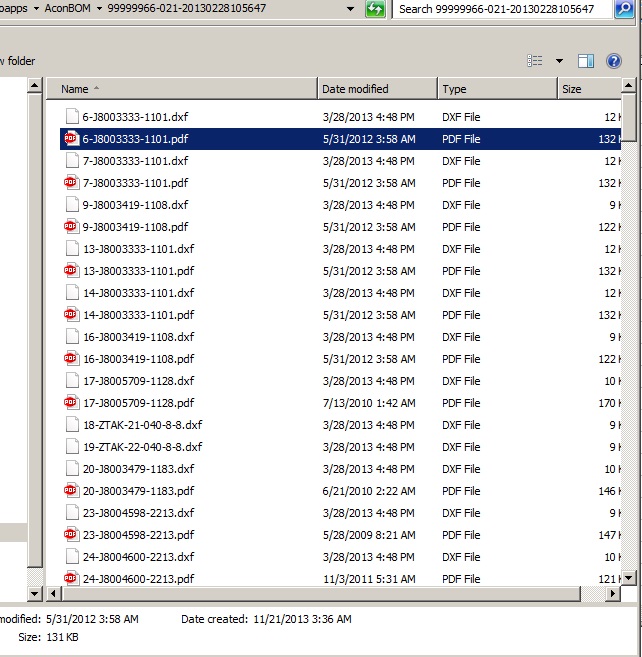The height and width of the screenshot is (657, 642).
Task: Click the file icon for 13-J8003333-1101.dxf
Action: 71,249
